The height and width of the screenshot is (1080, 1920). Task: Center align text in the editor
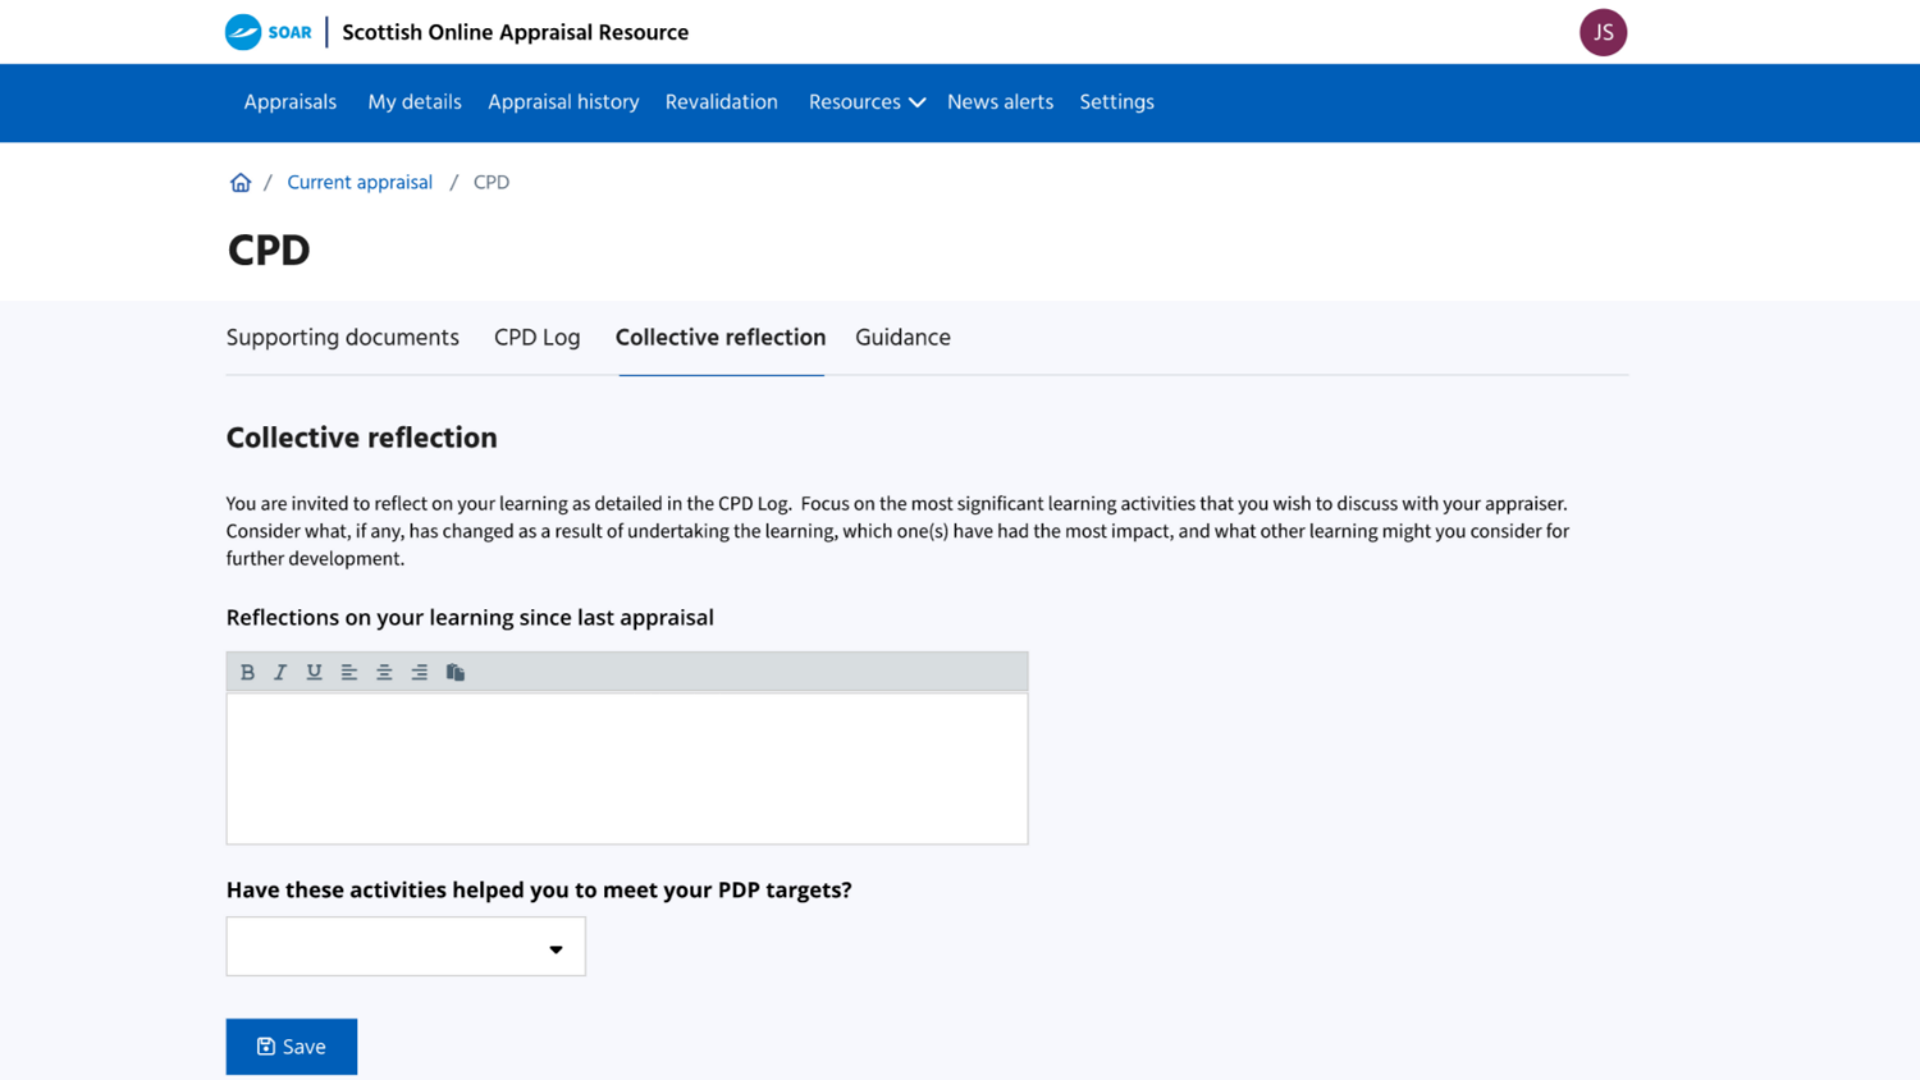(x=384, y=672)
